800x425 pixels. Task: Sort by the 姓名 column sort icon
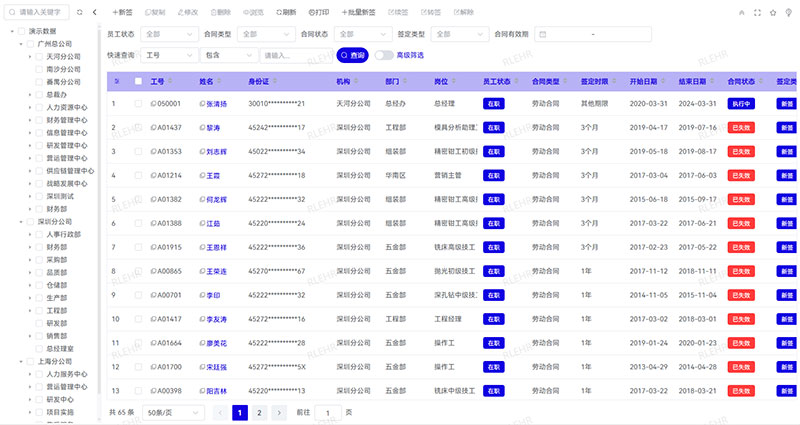click(219, 81)
